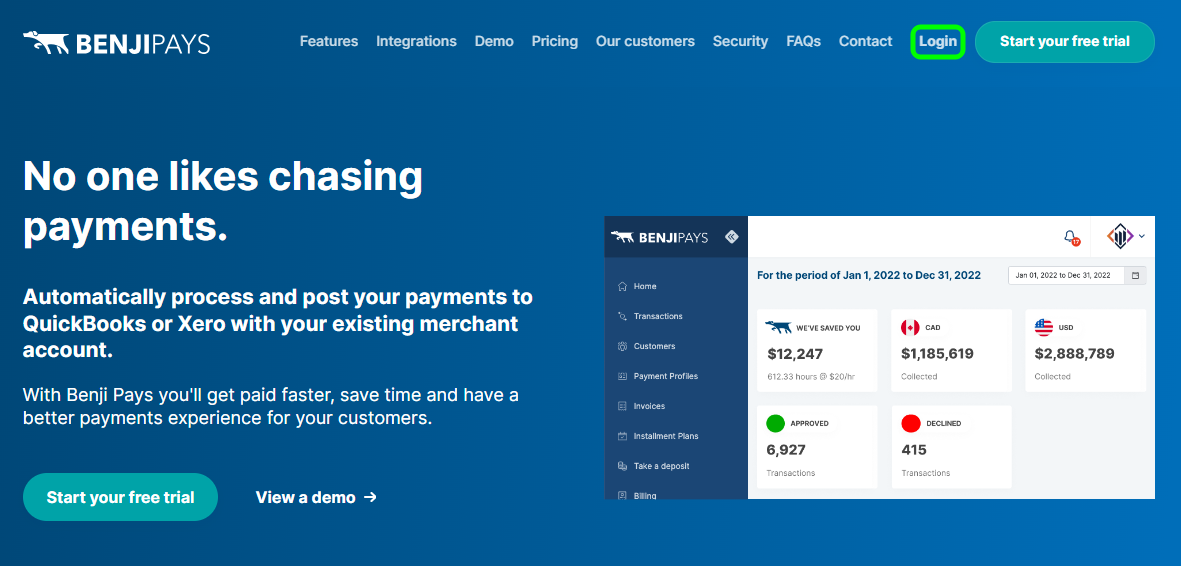Click the Invoices icon in dashboard sidebar
1181x566 pixels.
pos(622,406)
